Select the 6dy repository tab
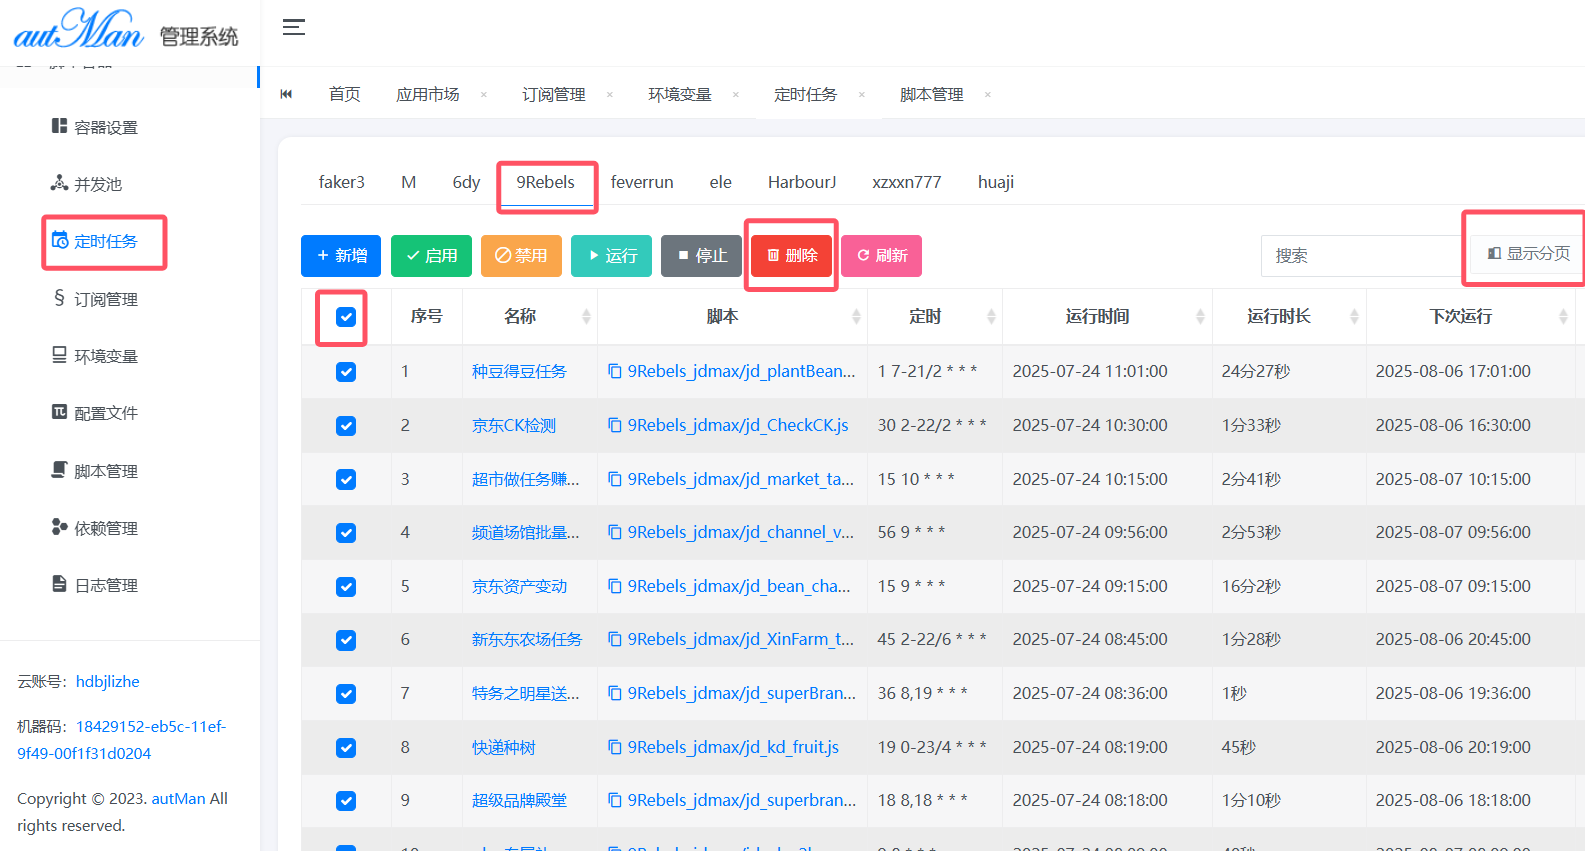Image resolution: width=1585 pixels, height=851 pixels. click(x=466, y=182)
